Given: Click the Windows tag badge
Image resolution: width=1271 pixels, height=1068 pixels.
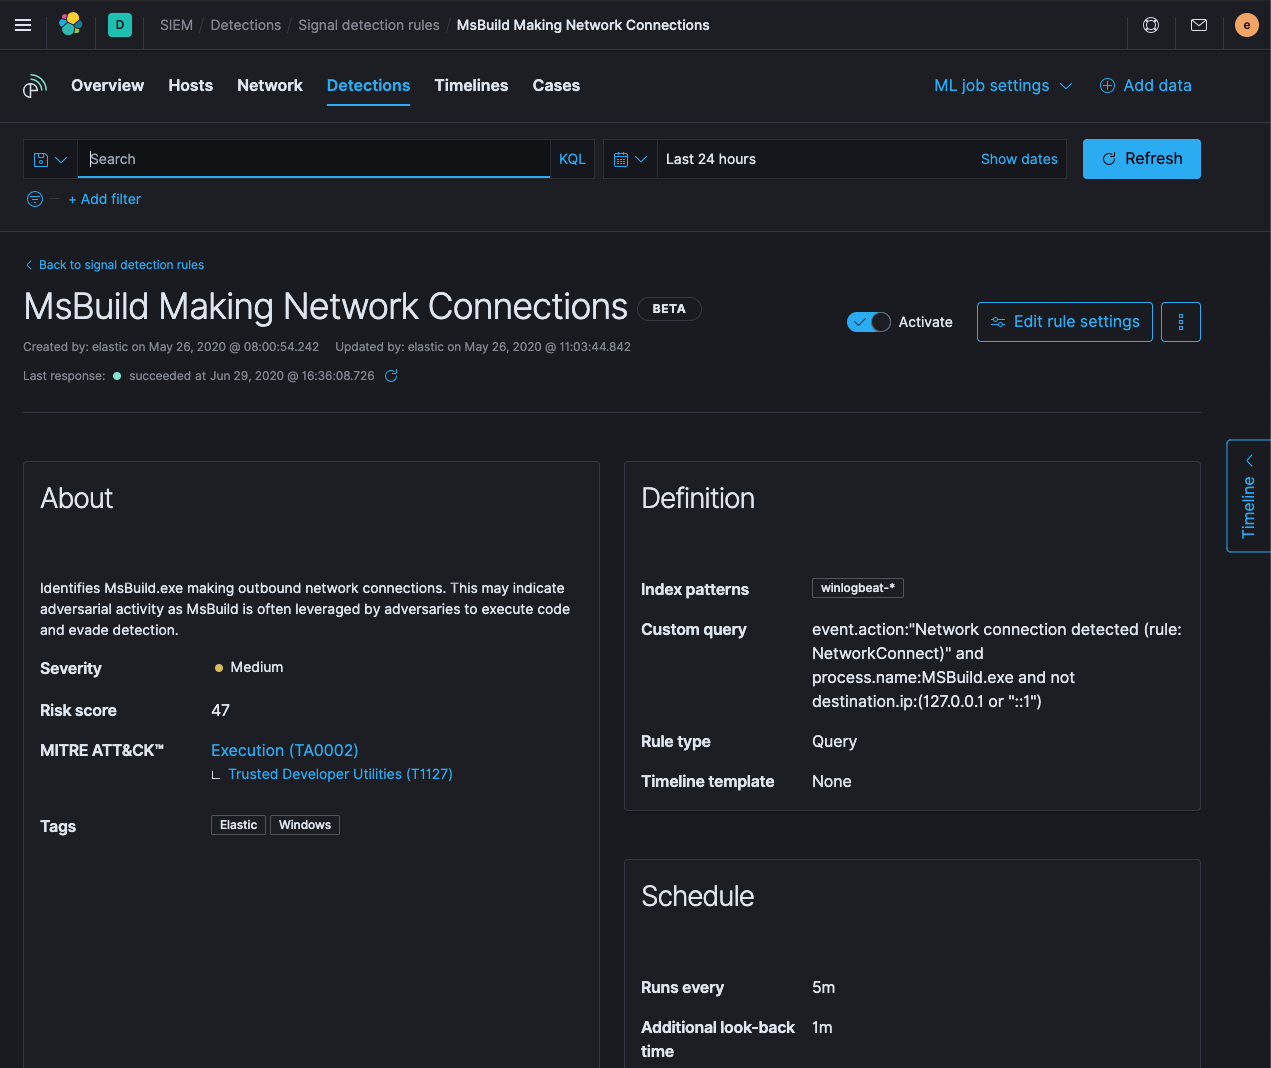Looking at the screenshot, I should click(305, 825).
